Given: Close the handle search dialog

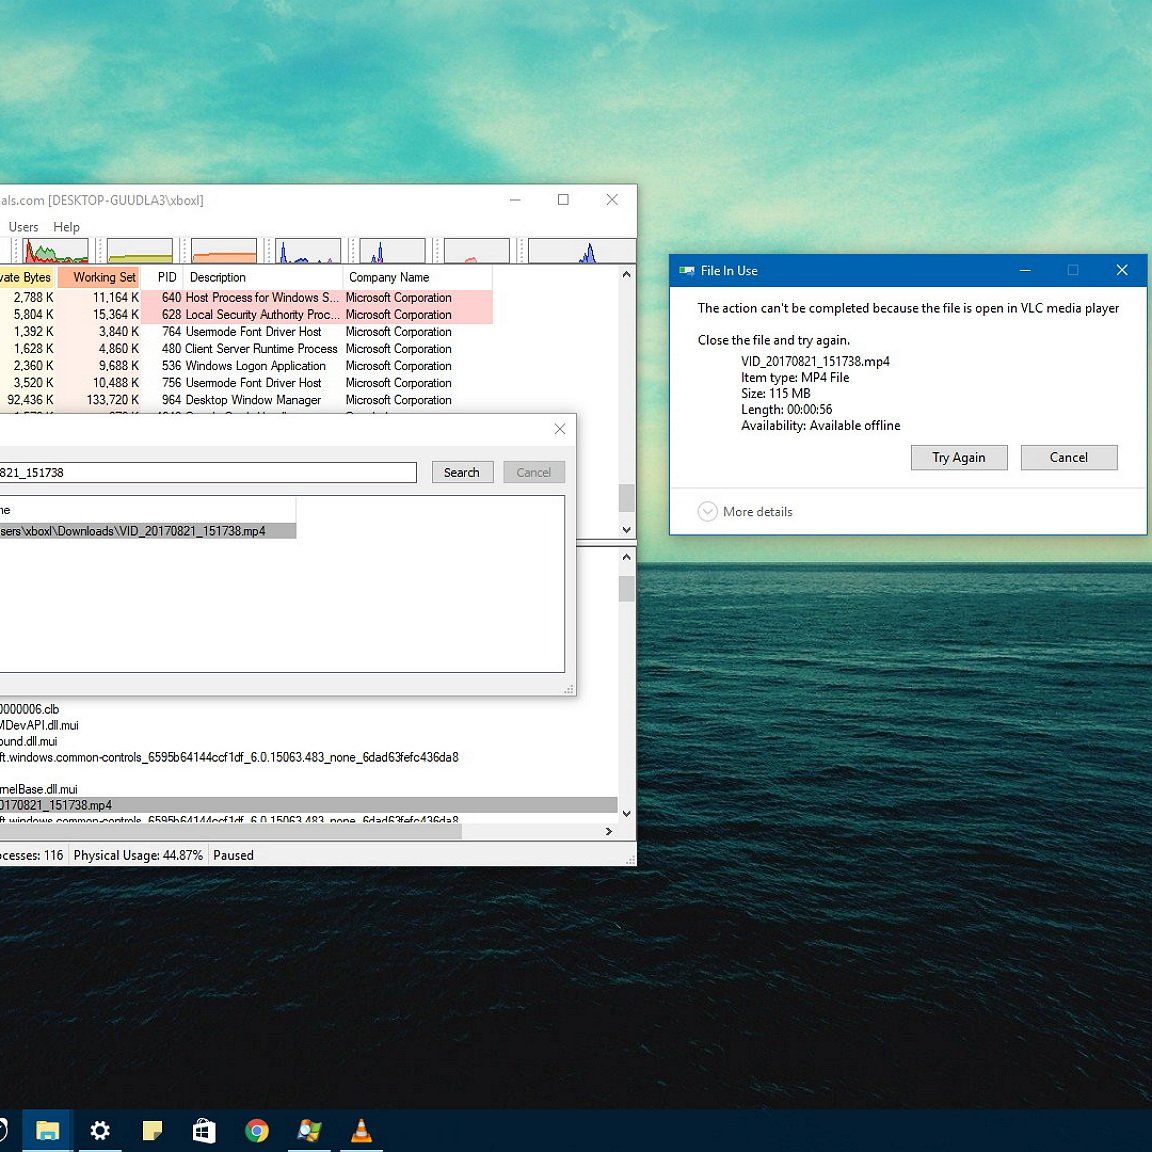Looking at the screenshot, I should [560, 429].
